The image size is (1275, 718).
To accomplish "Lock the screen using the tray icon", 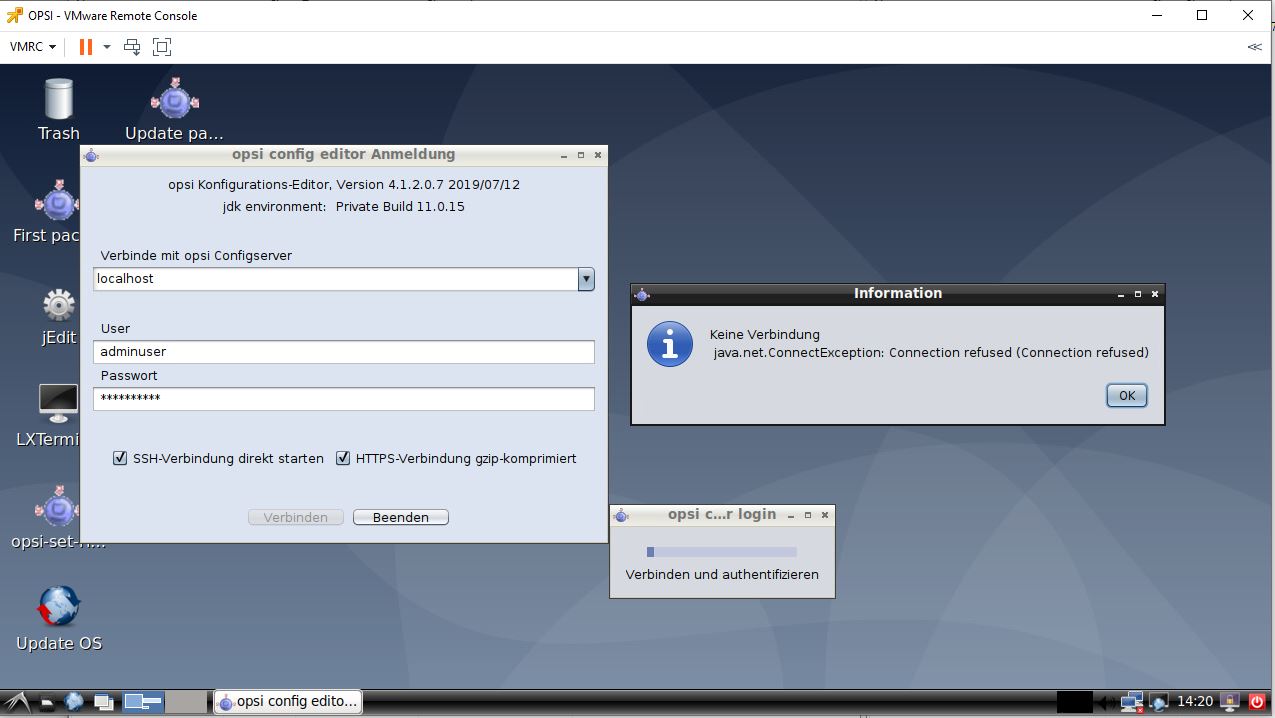I will pos(1231,702).
